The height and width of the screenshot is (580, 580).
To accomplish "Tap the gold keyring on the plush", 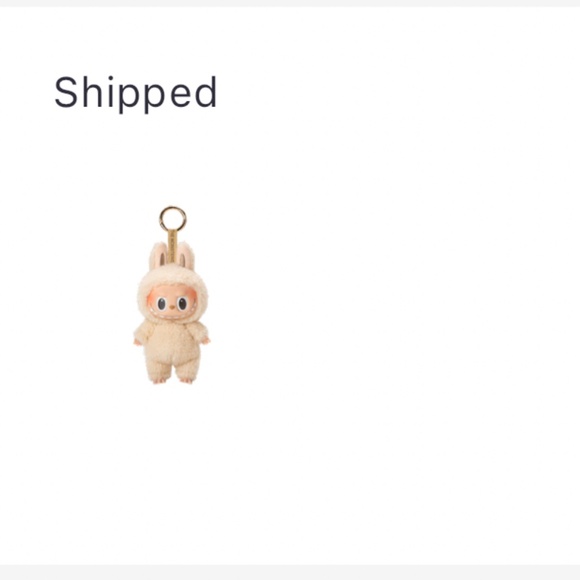I will 173,219.
